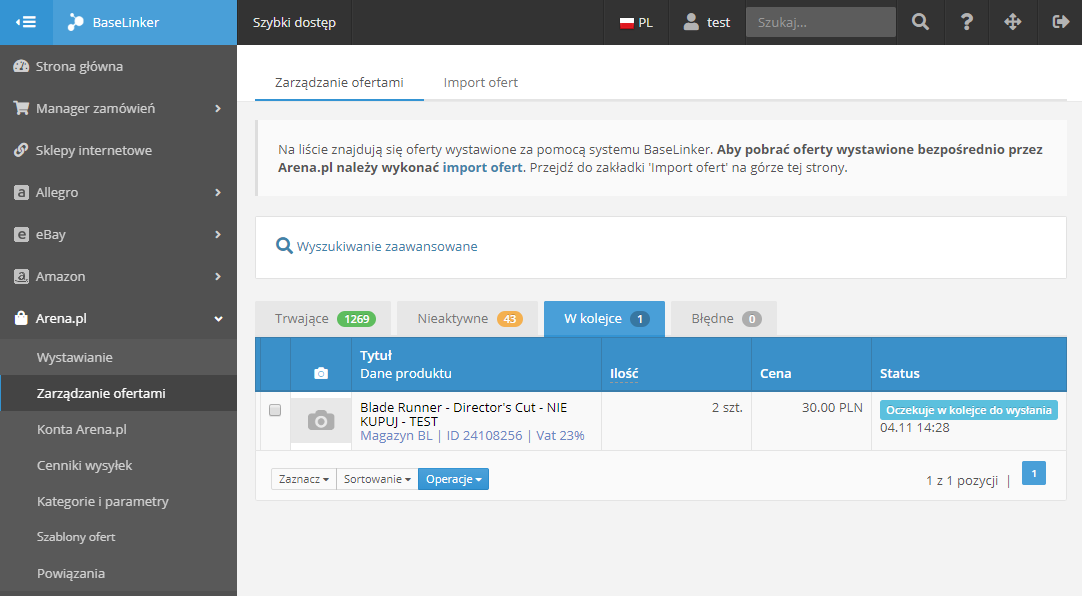Click the shopping cart icon for Manager zamówień
1082x596 pixels.
[x=21, y=108]
